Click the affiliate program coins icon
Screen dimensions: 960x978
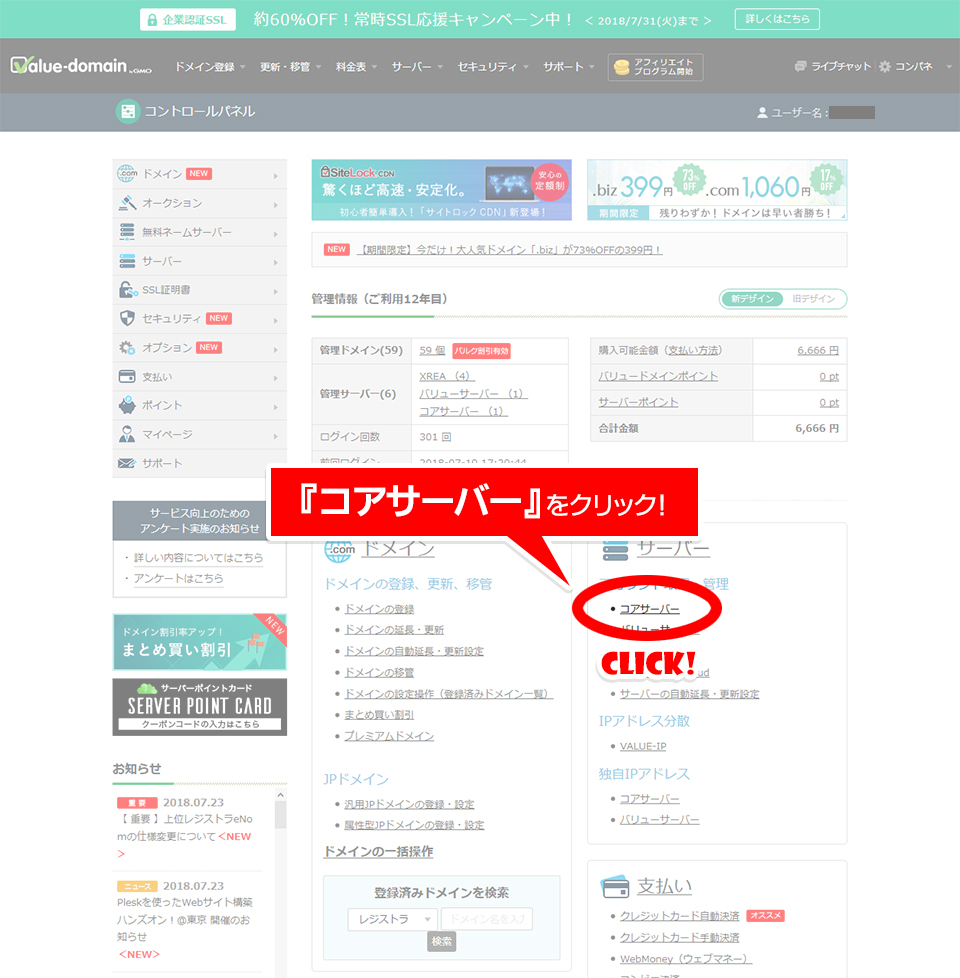(x=622, y=67)
